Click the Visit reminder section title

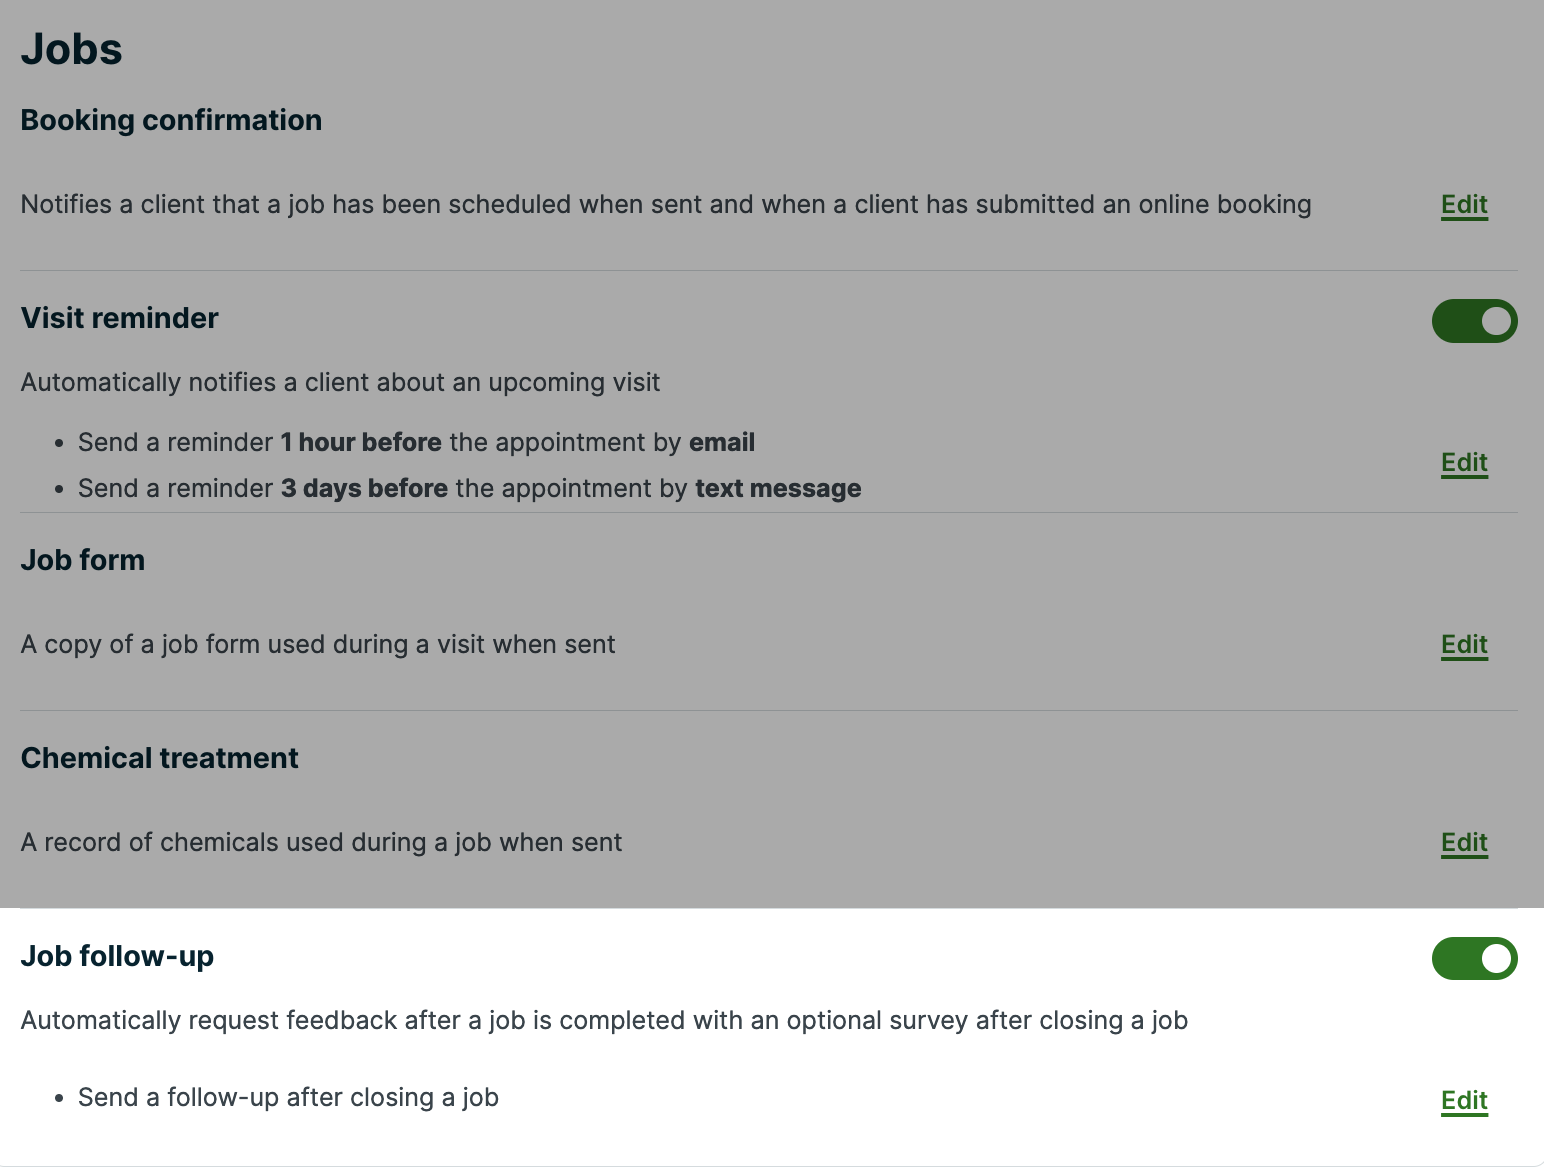119,318
